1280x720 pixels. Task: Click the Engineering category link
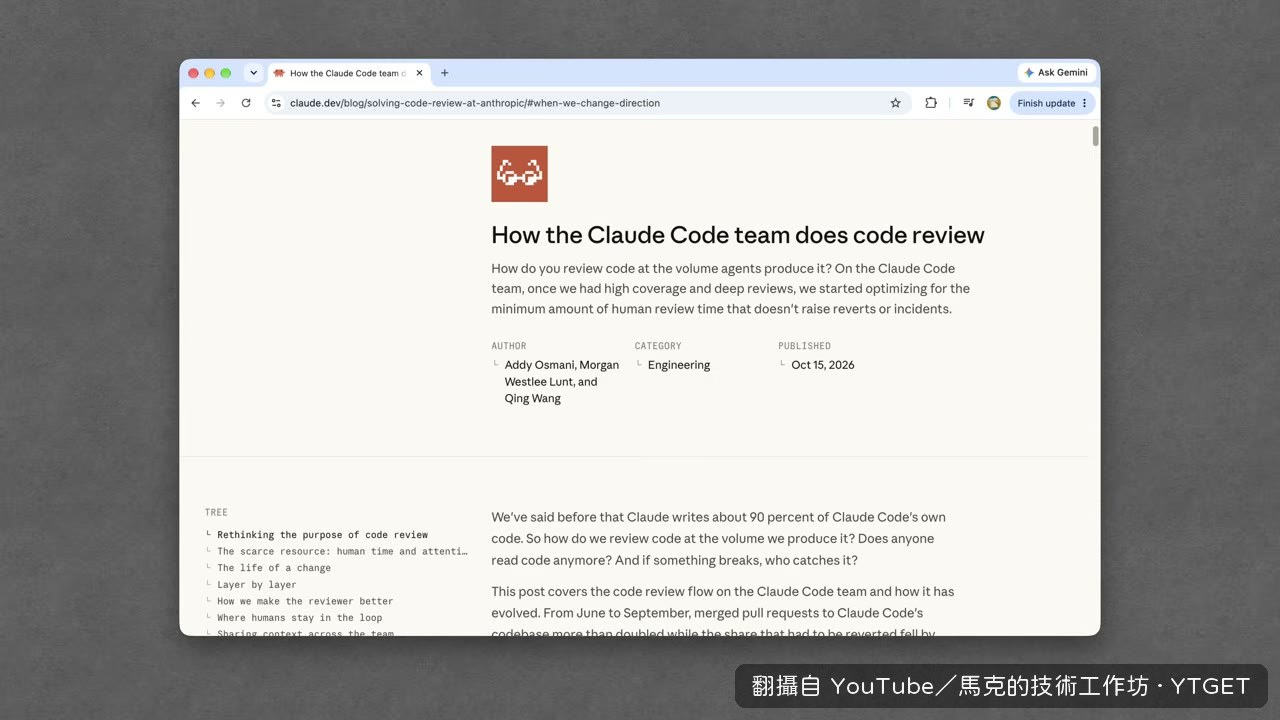tap(679, 365)
